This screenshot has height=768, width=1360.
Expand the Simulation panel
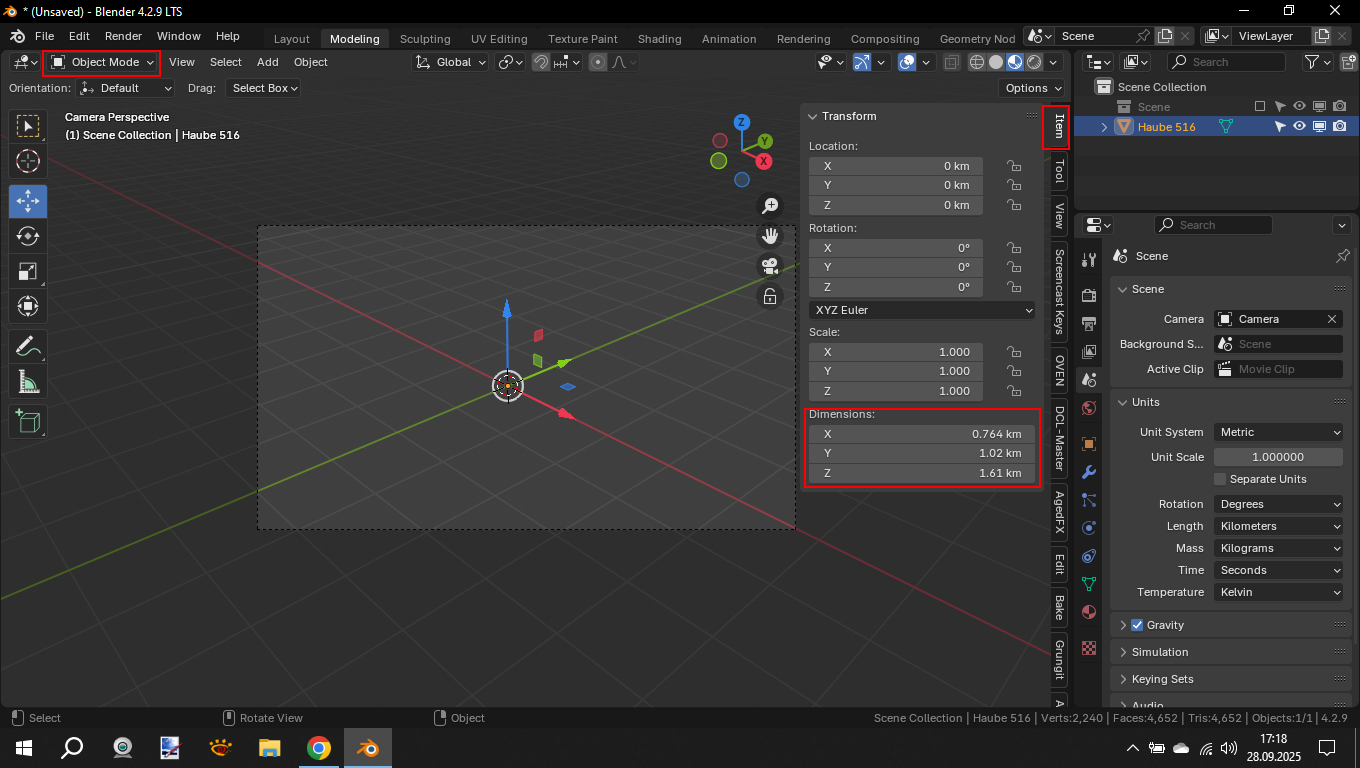click(1160, 652)
